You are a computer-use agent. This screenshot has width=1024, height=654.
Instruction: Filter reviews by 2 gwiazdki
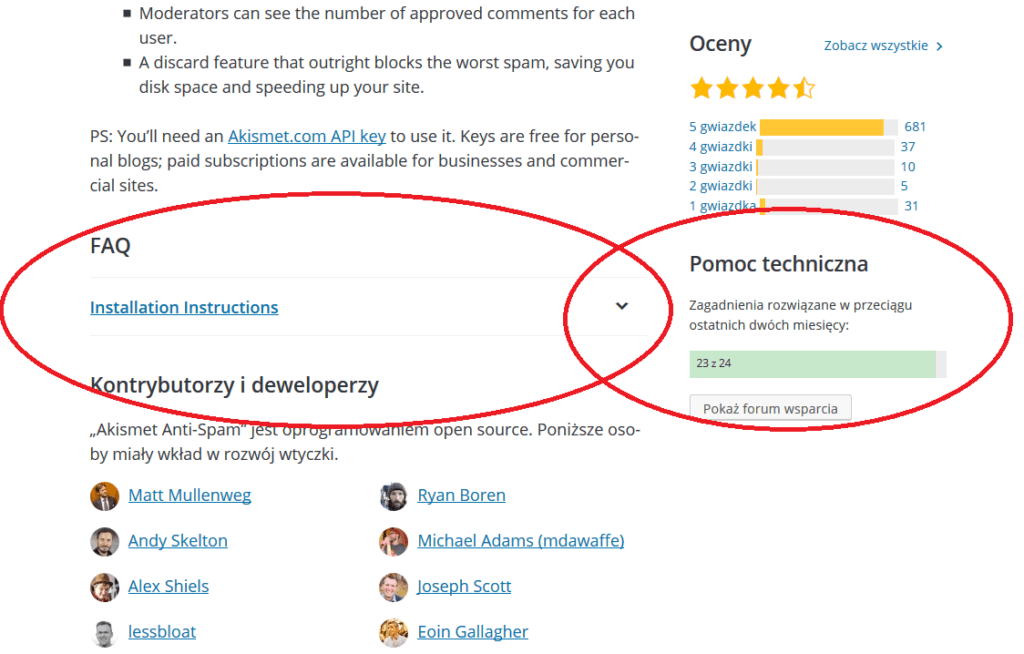[720, 186]
